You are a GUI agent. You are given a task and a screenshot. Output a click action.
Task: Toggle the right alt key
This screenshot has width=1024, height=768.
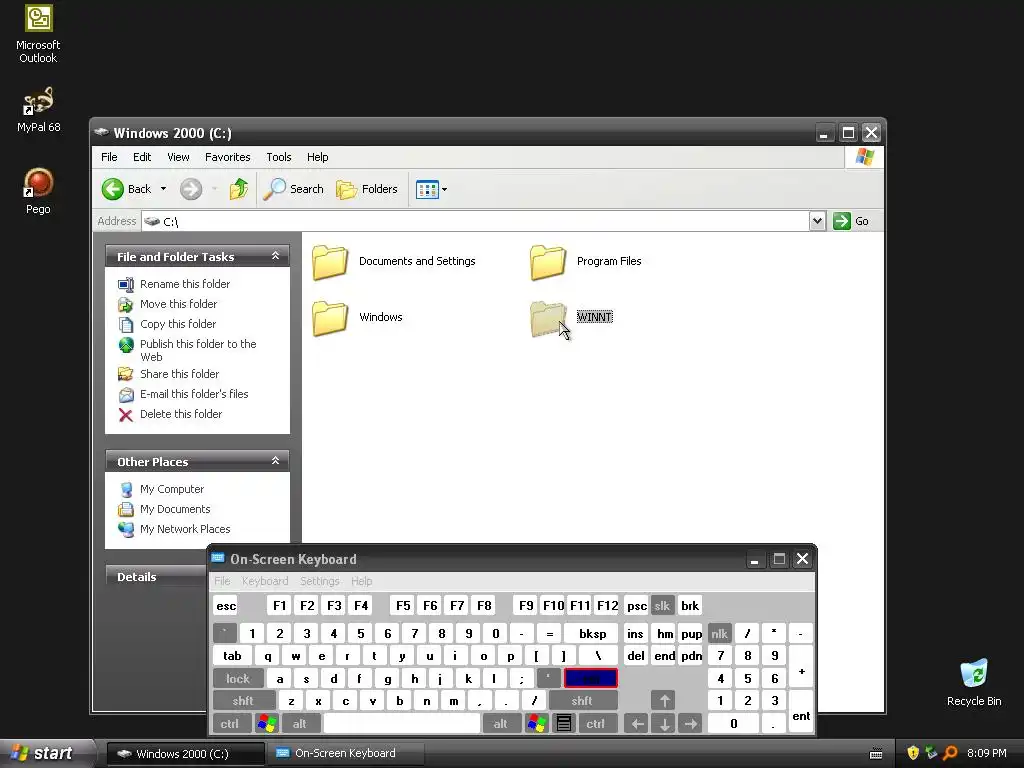click(x=501, y=724)
